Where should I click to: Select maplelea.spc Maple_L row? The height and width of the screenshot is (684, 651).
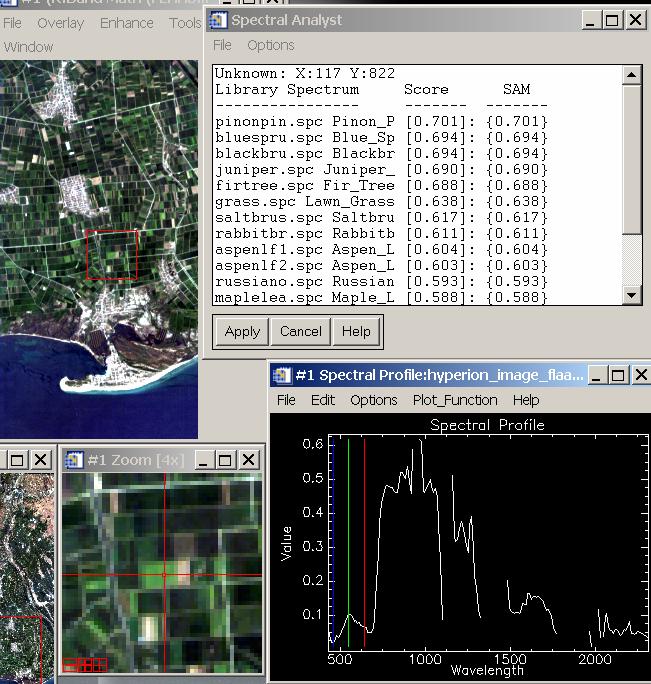point(381,298)
